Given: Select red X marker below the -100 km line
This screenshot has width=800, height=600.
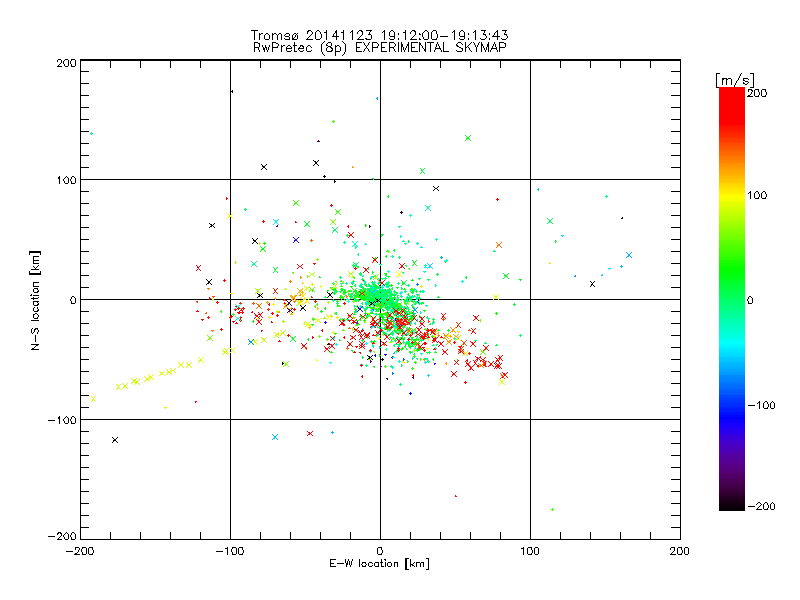Looking at the screenshot, I should (310, 434).
